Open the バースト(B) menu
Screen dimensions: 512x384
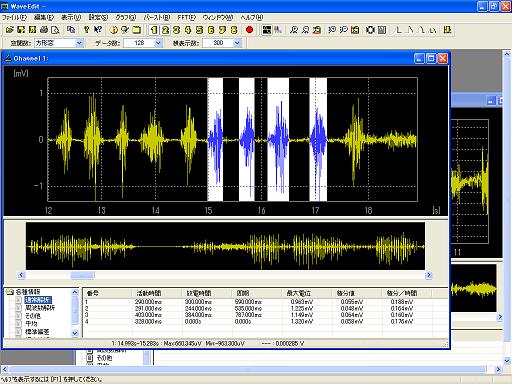click(x=157, y=17)
